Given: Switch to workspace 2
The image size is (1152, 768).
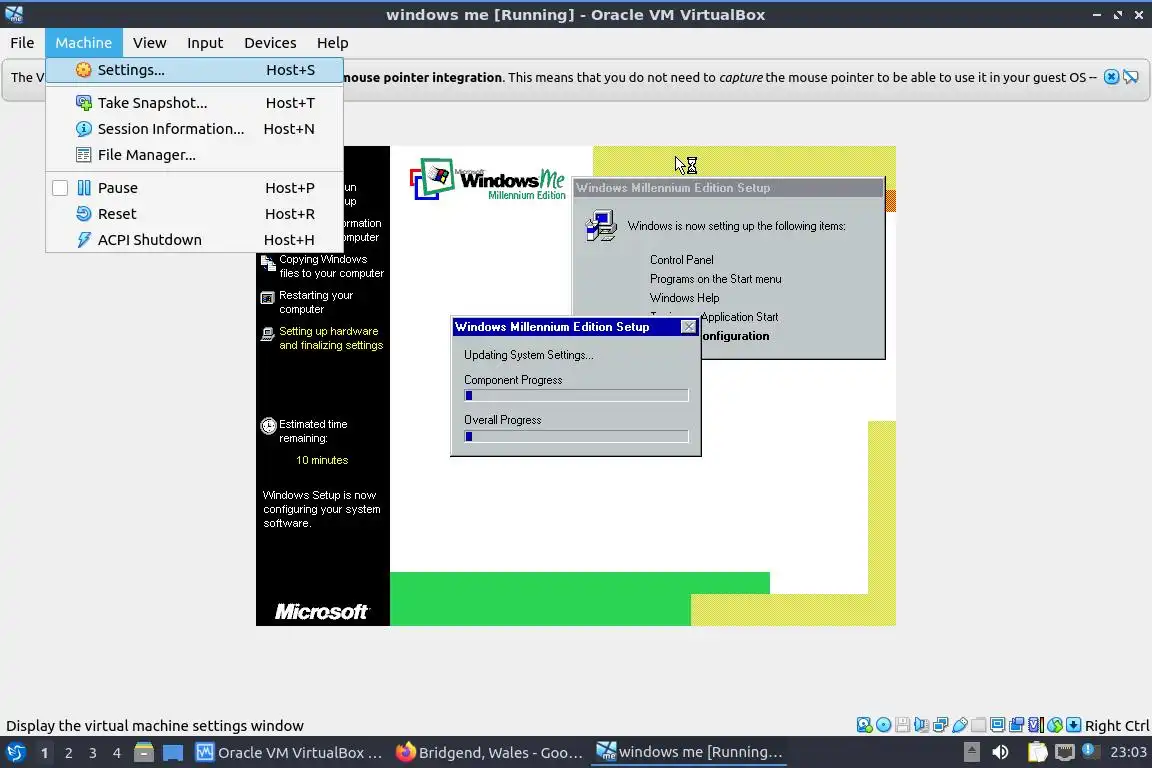Looking at the screenshot, I should pos(68,753).
